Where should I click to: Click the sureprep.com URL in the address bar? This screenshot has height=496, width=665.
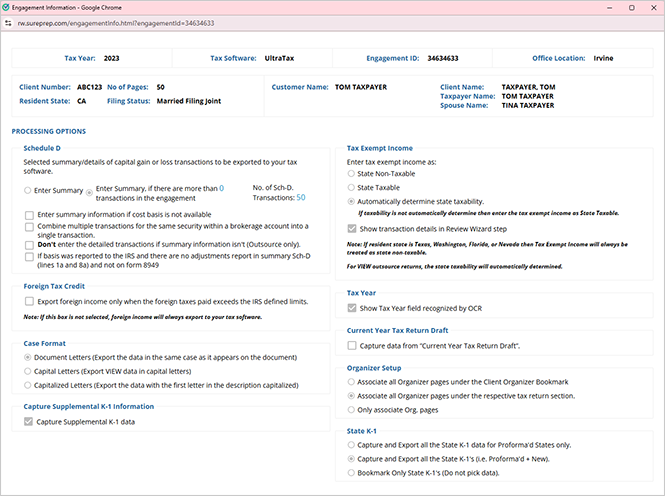pyautogui.click(x=116, y=23)
